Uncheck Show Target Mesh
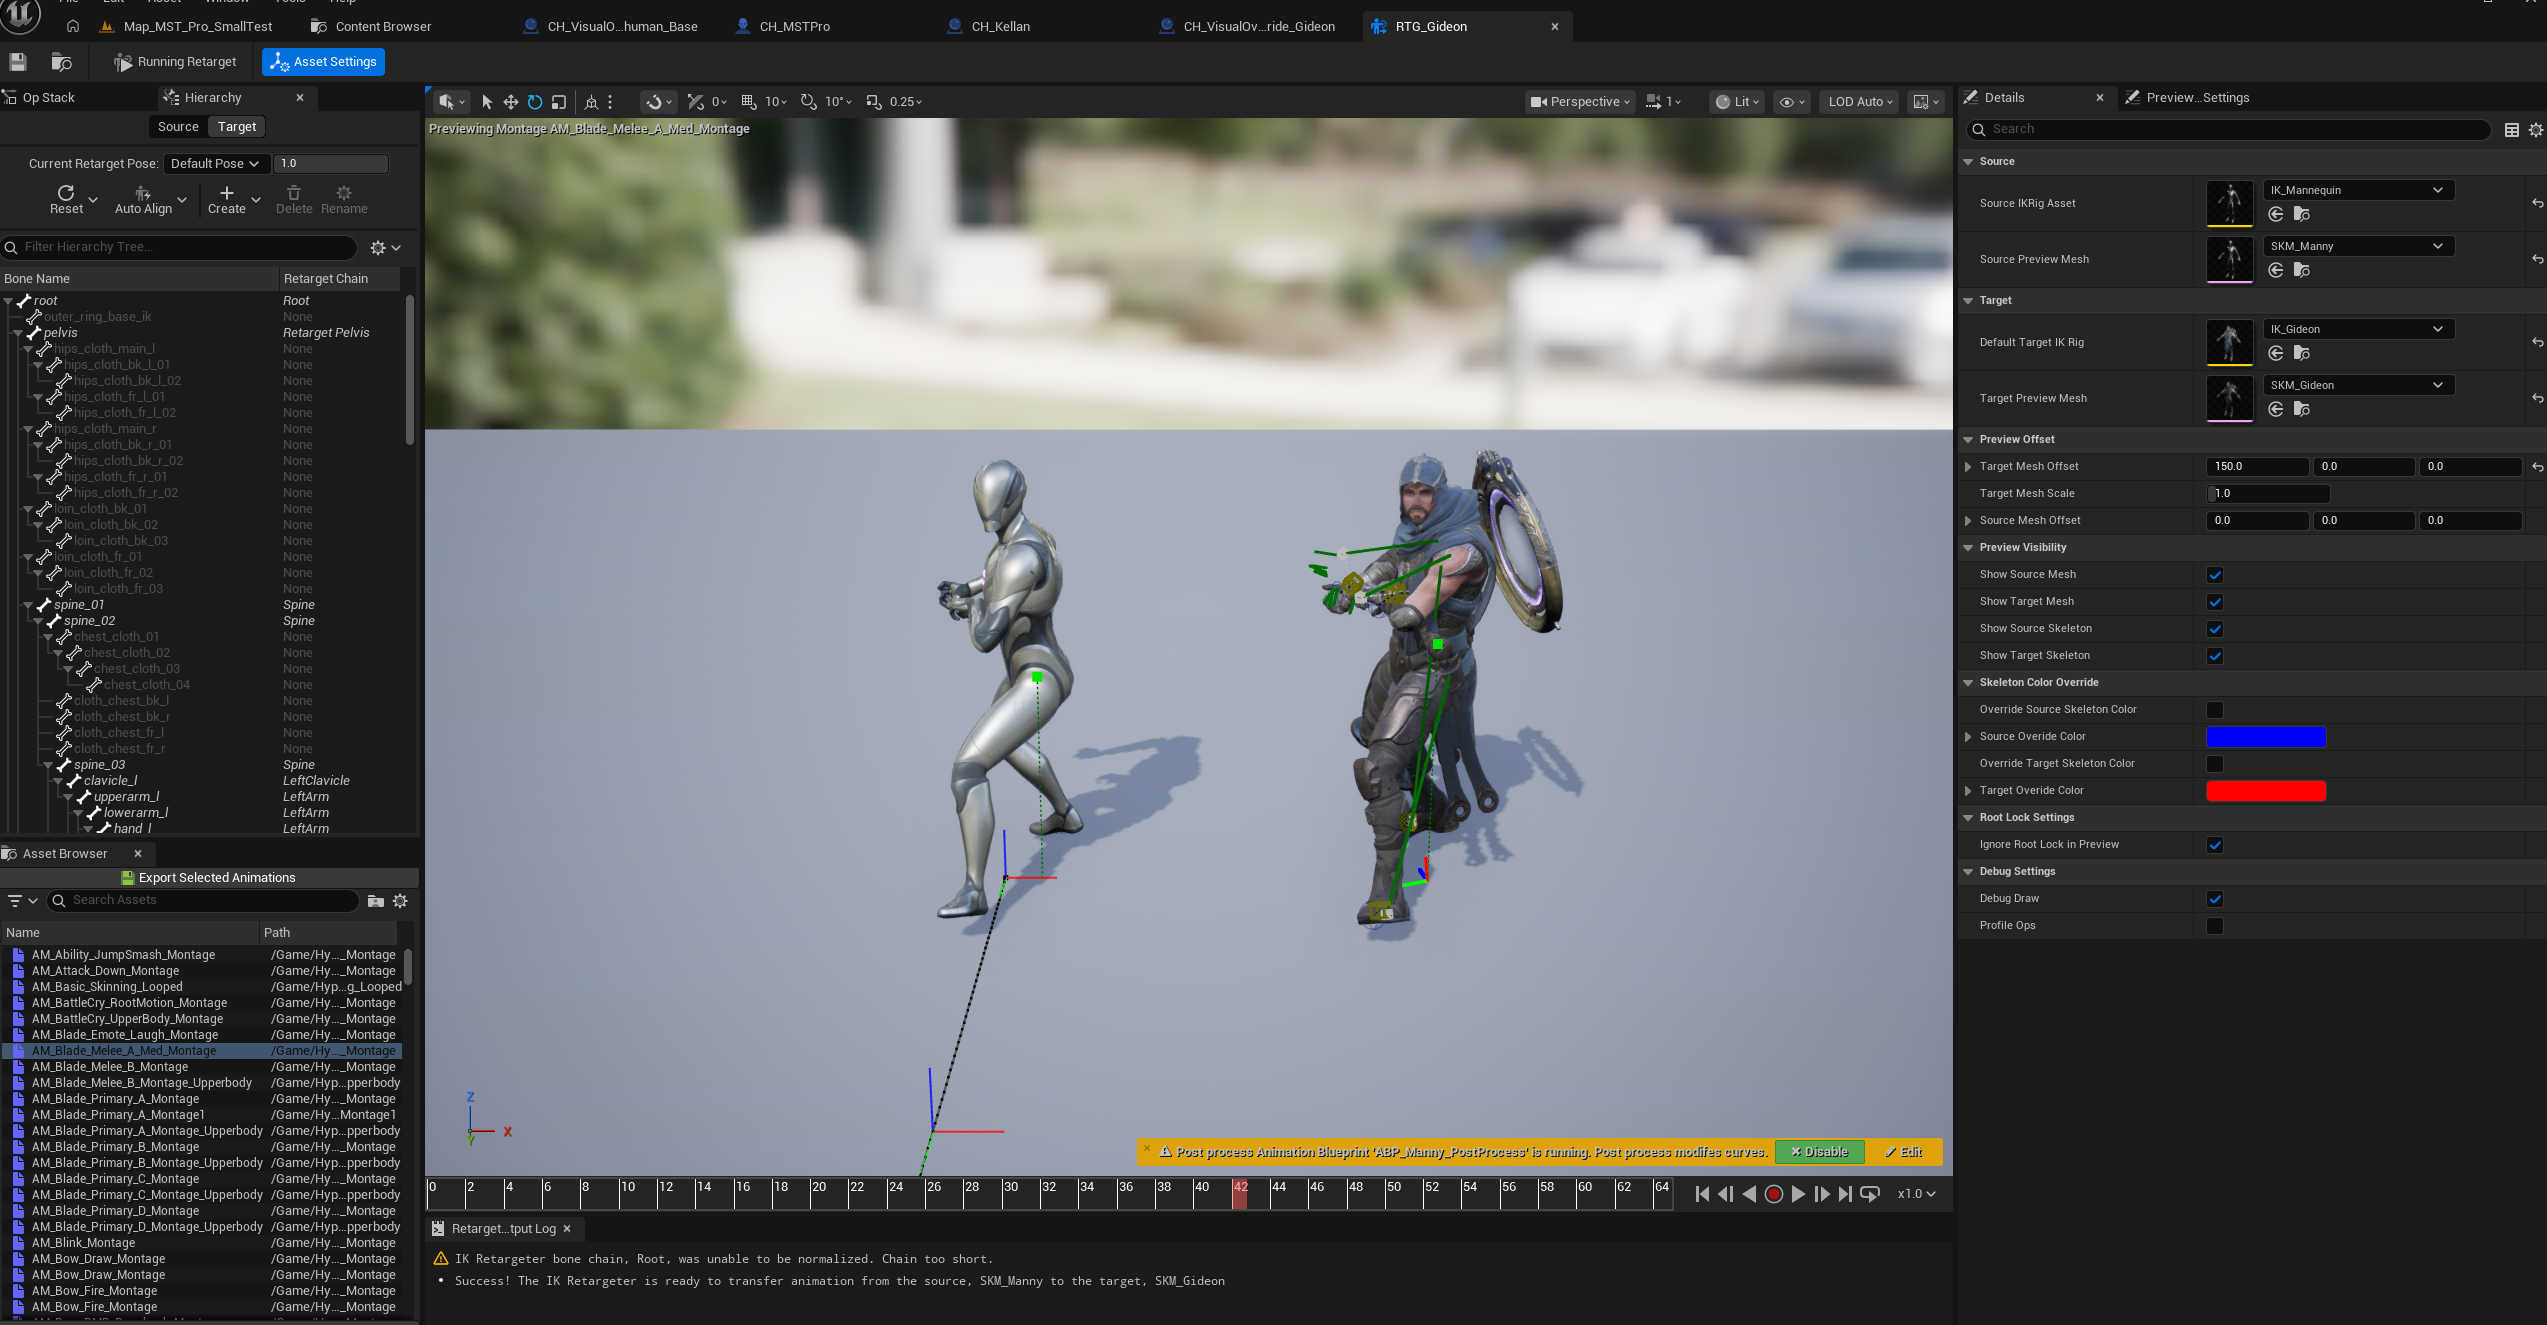 pyautogui.click(x=2215, y=602)
